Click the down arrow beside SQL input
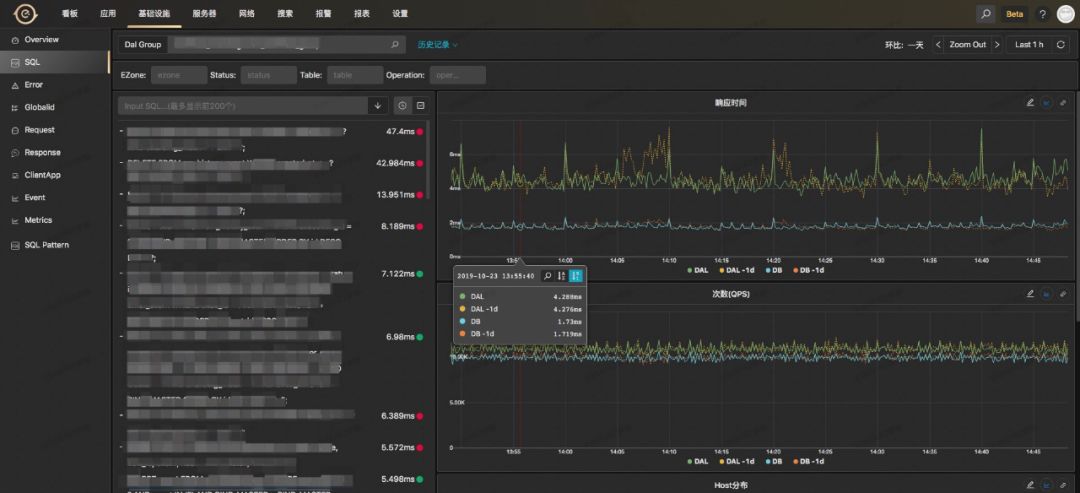1080x493 pixels. click(377, 105)
